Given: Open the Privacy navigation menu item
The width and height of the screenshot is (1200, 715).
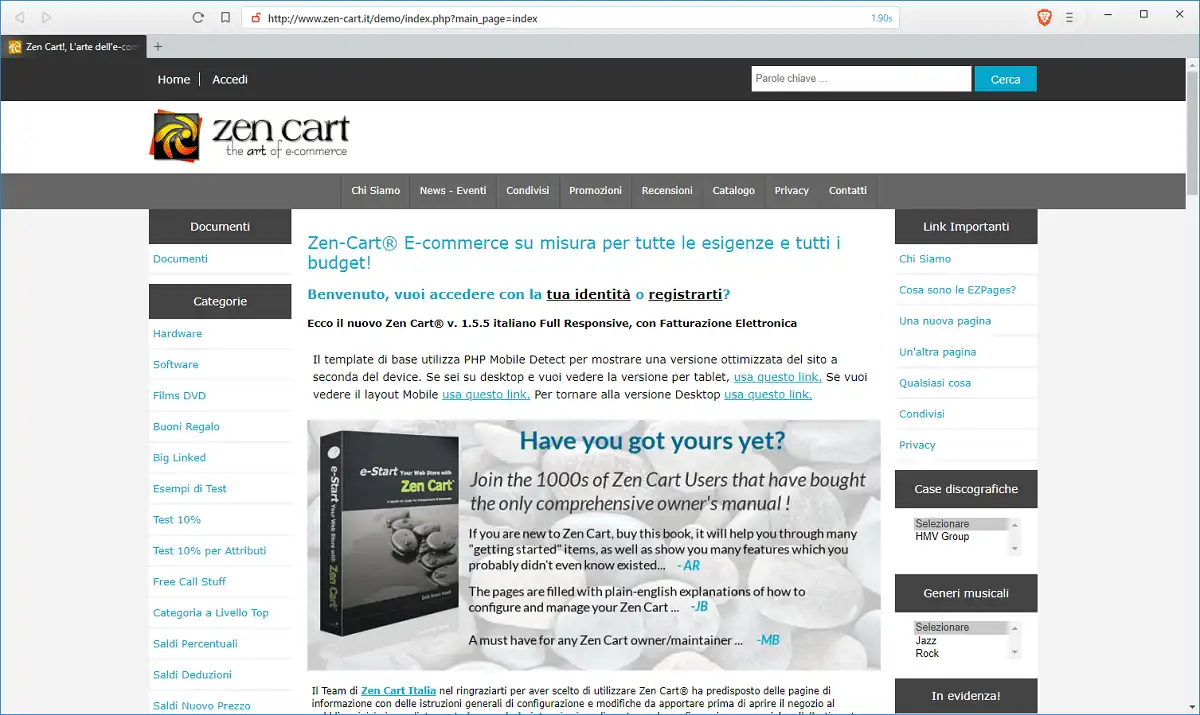Looking at the screenshot, I should tap(792, 190).
